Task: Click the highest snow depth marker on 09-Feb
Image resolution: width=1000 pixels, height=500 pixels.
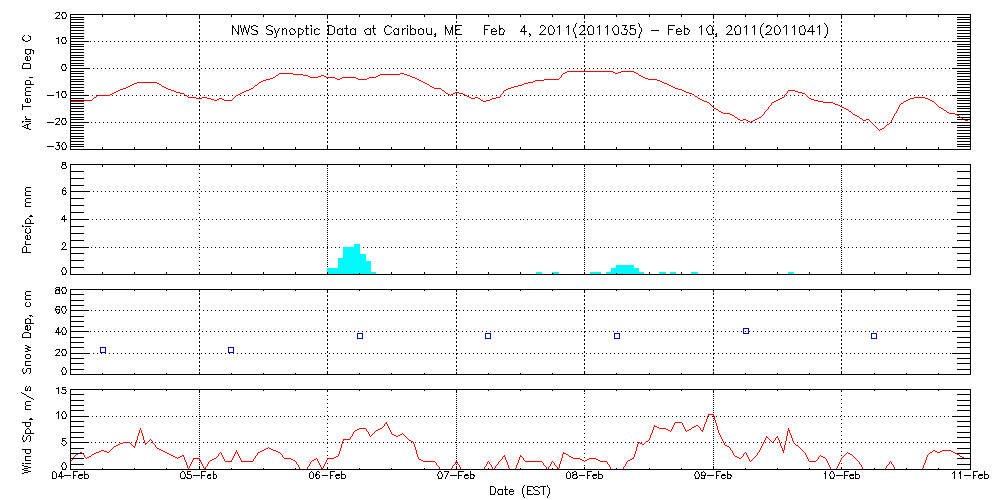Action: pyautogui.click(x=746, y=331)
